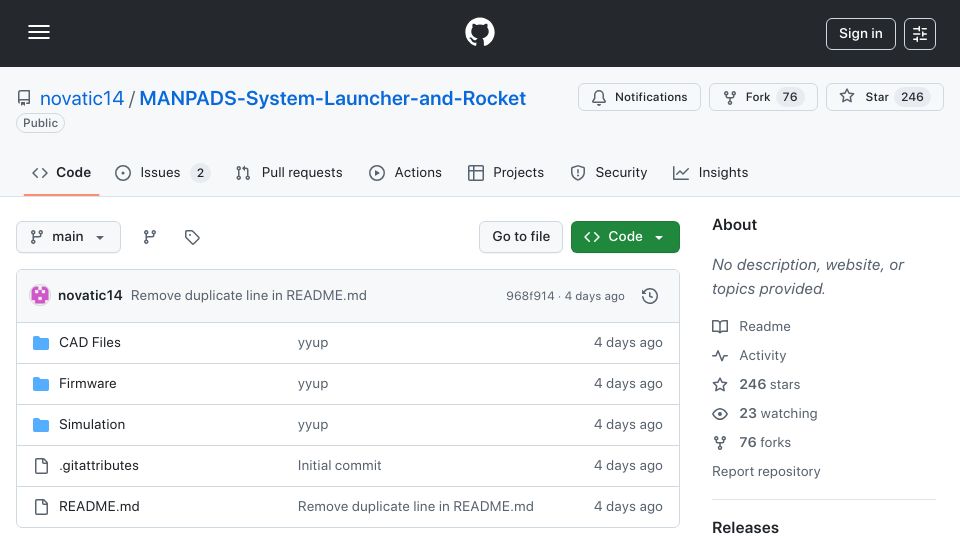Select the Code tab
Viewport: 960px width, 540px height.
pyautogui.click(x=61, y=173)
